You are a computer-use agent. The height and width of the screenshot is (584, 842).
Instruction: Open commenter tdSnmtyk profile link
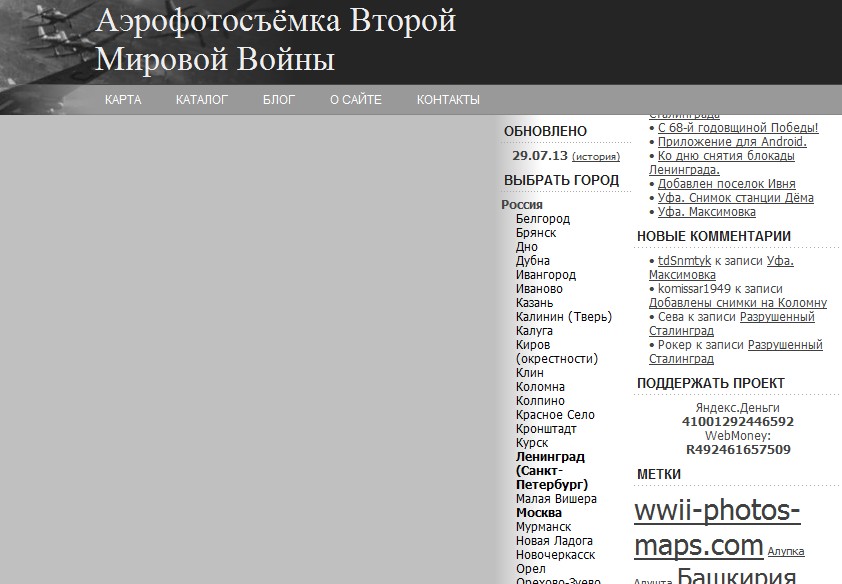(684, 261)
